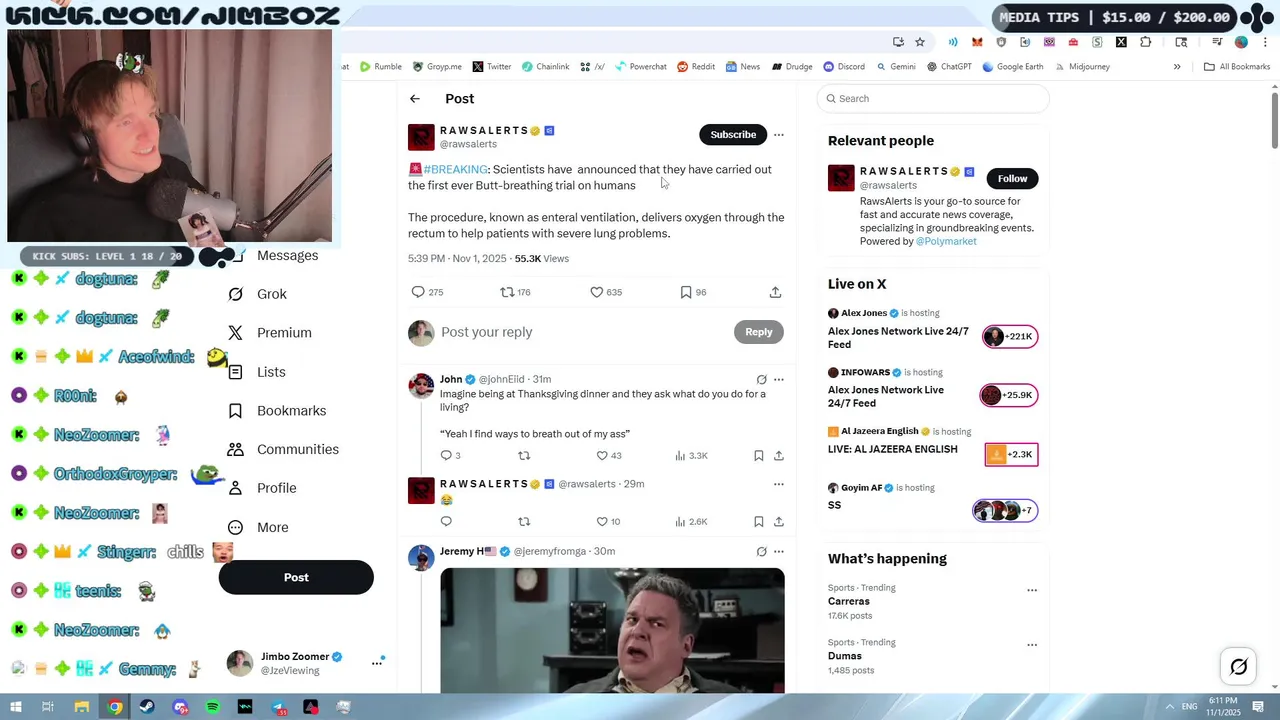Follow RawsAlerts in Relevant people
The width and height of the screenshot is (1280, 720).
pos(1012,179)
